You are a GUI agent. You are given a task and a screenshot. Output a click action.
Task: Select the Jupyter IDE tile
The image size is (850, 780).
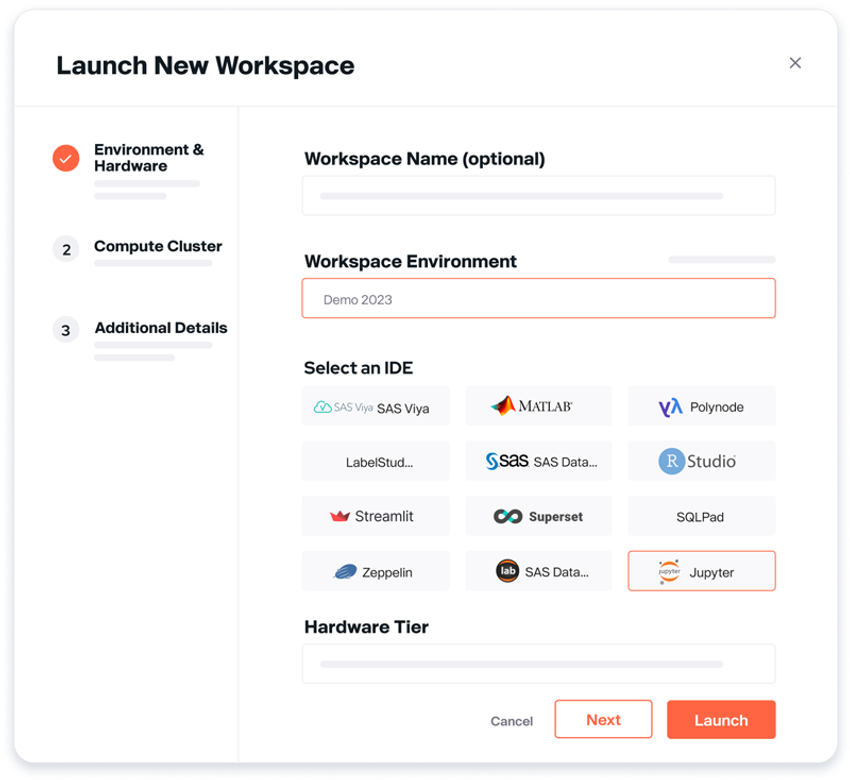(701, 571)
